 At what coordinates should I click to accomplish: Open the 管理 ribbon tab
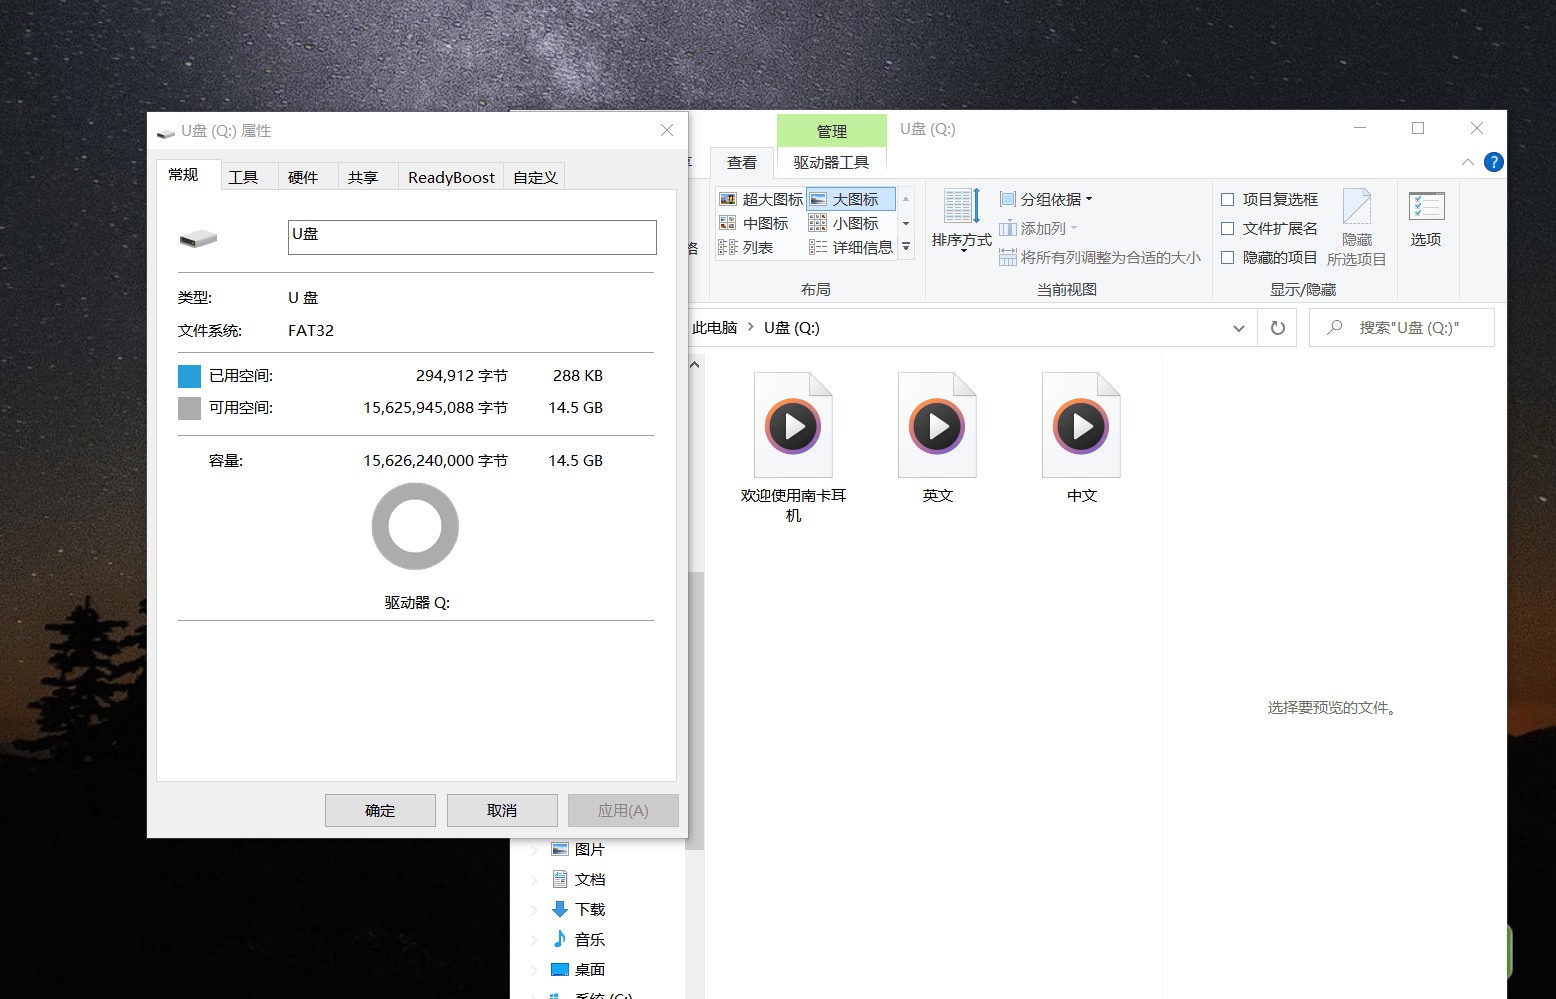(832, 131)
